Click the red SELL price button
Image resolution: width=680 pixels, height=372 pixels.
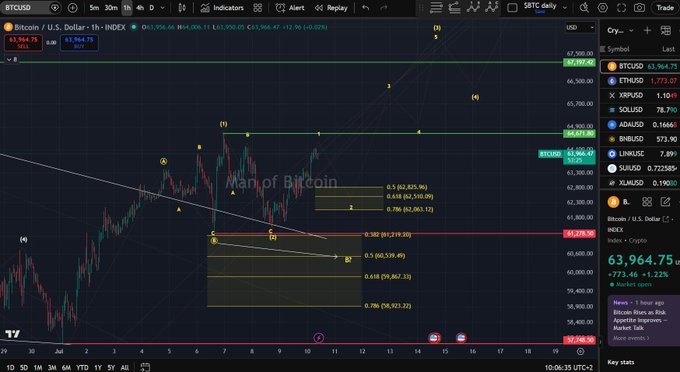point(23,42)
